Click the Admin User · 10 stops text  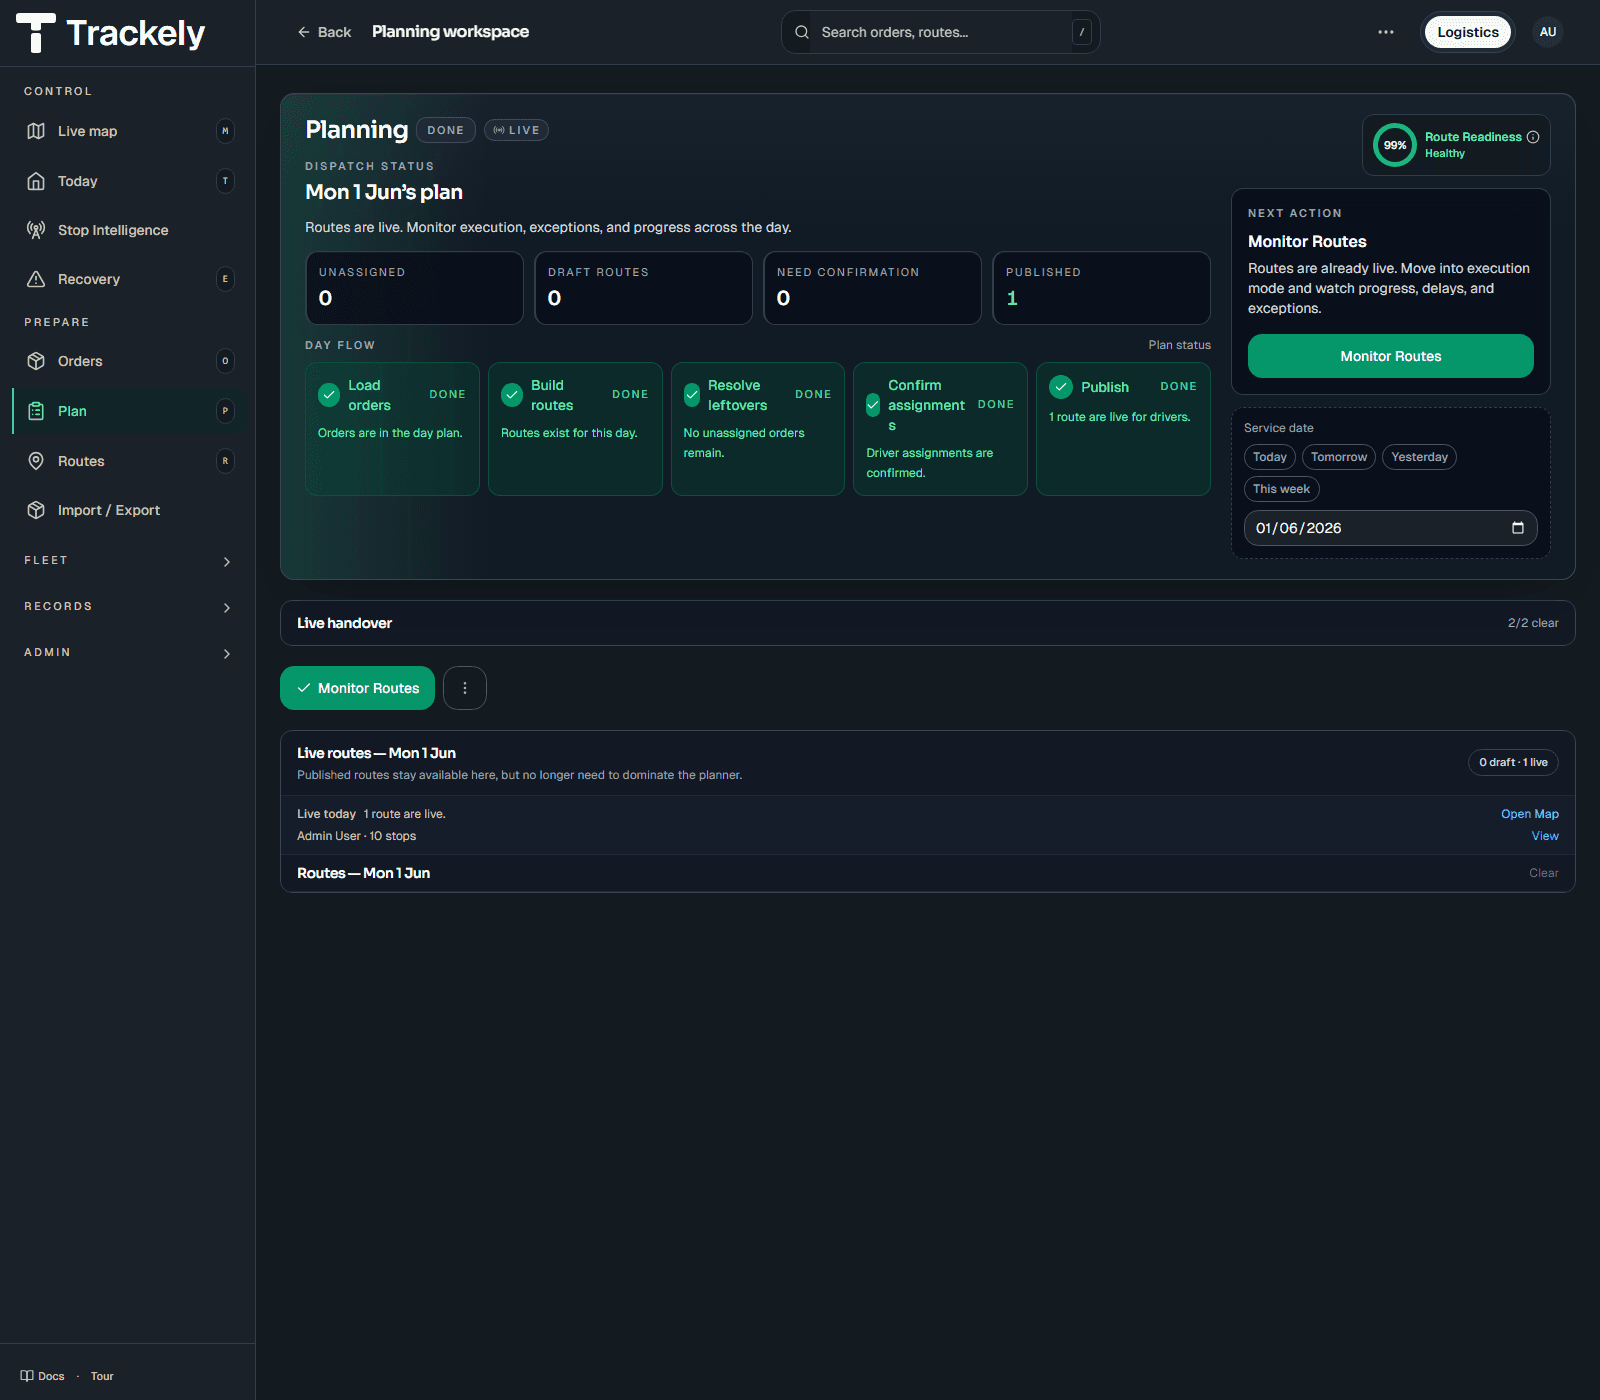[356, 836]
